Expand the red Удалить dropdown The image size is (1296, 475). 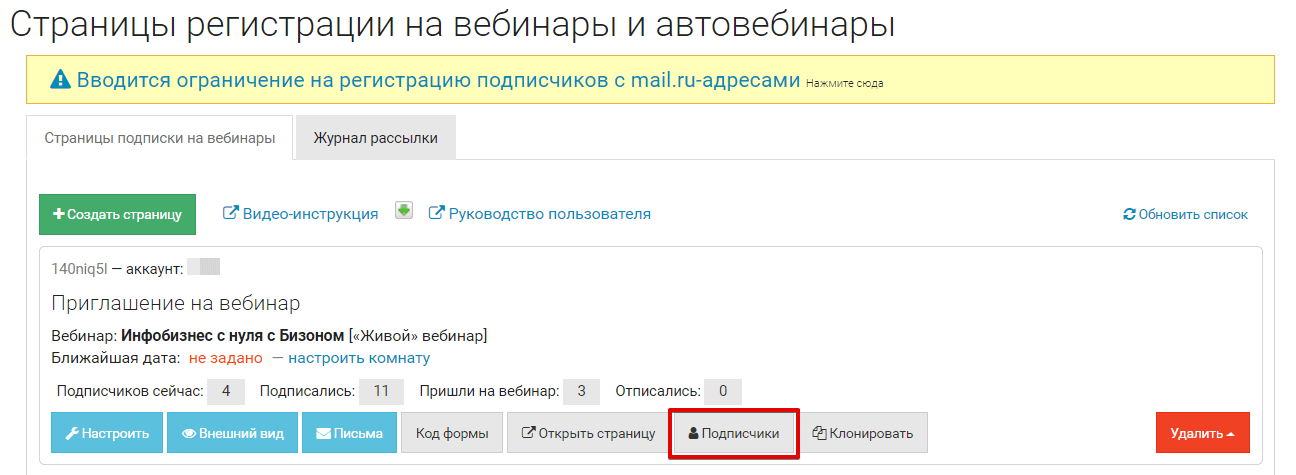[x=1202, y=433]
